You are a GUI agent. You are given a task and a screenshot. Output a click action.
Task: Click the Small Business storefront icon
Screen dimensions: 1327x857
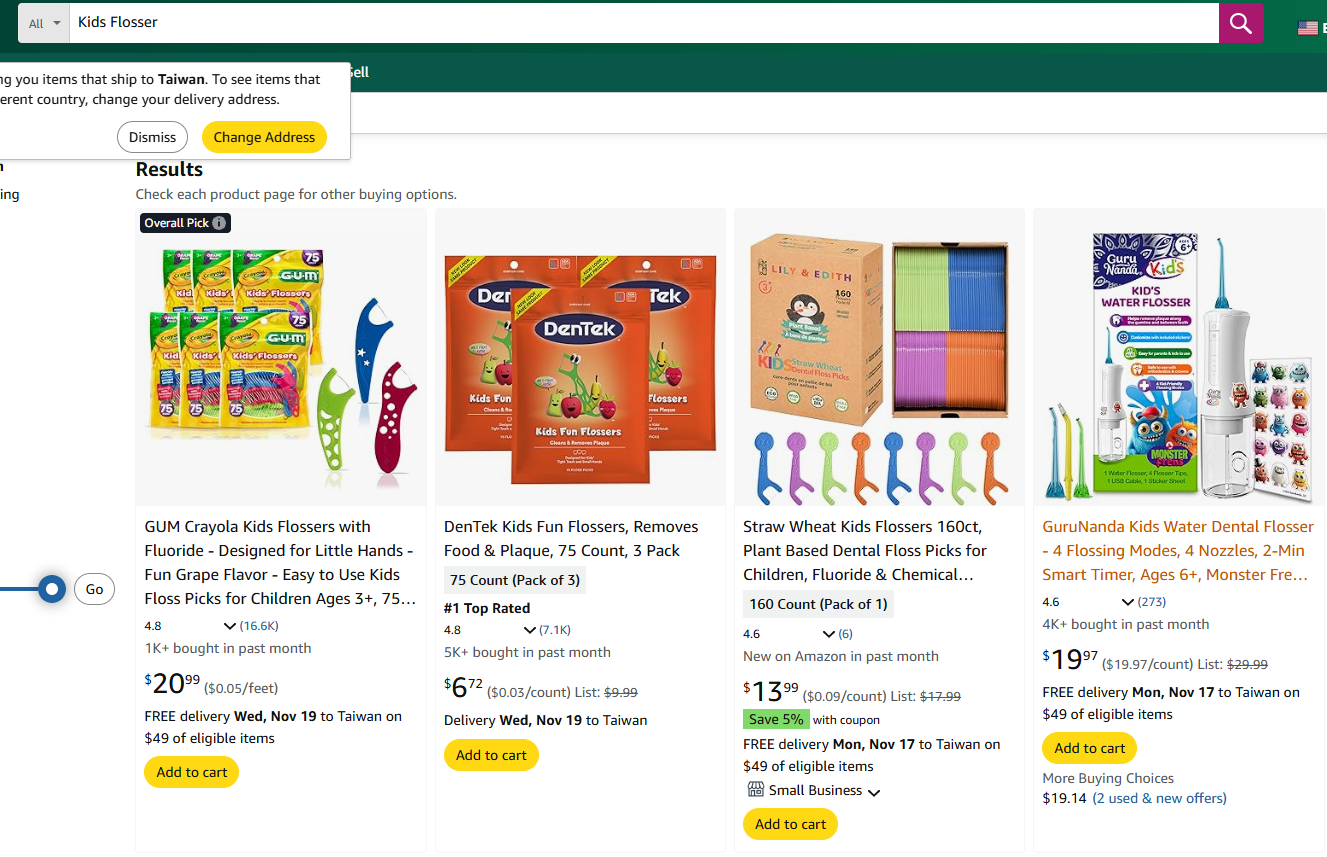click(756, 790)
